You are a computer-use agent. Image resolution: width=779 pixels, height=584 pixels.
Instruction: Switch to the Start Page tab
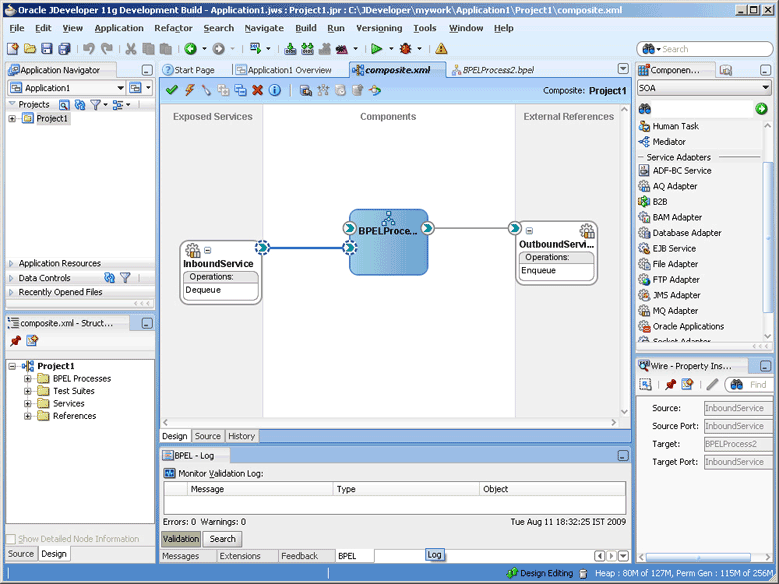point(189,70)
